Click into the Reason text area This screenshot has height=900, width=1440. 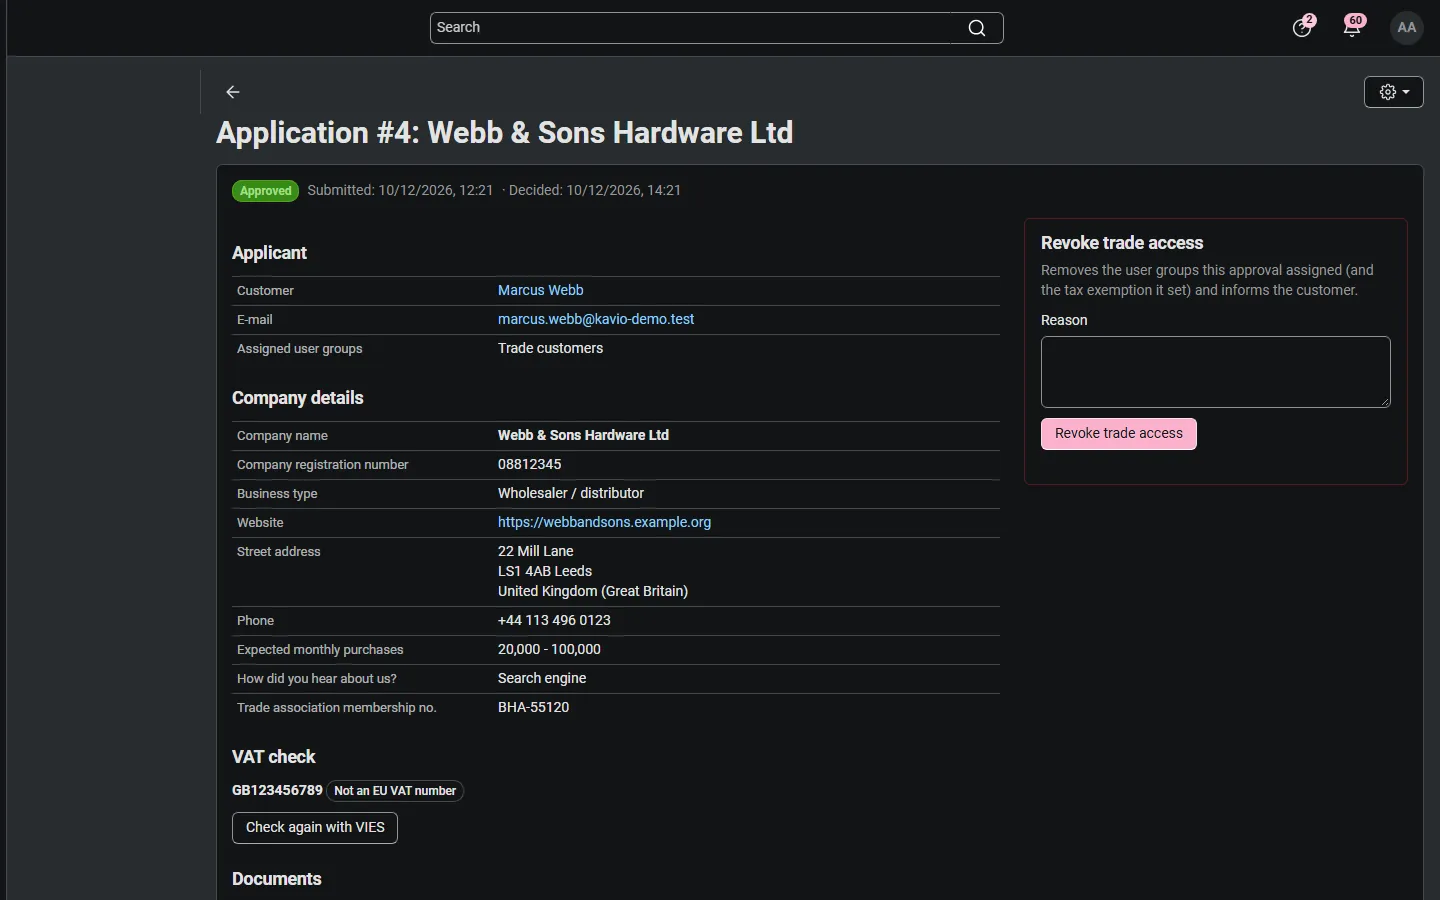pyautogui.click(x=1215, y=372)
